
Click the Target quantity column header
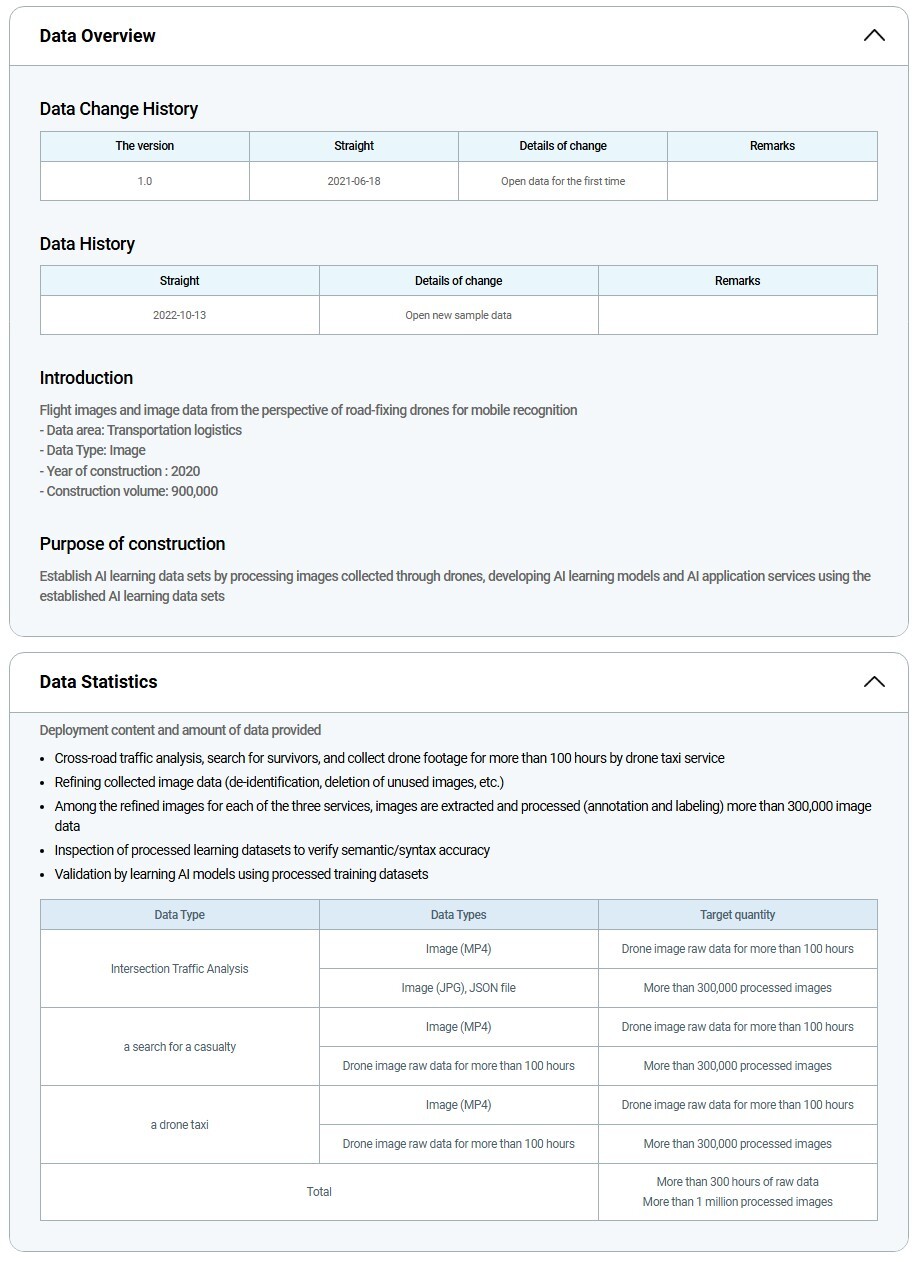click(737, 915)
